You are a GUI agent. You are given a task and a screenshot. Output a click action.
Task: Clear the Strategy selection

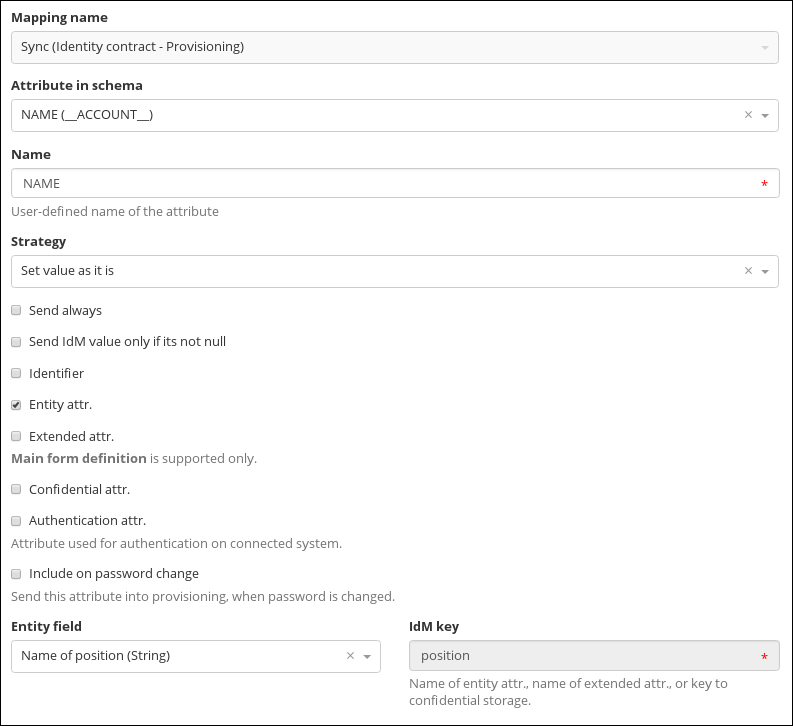click(748, 270)
